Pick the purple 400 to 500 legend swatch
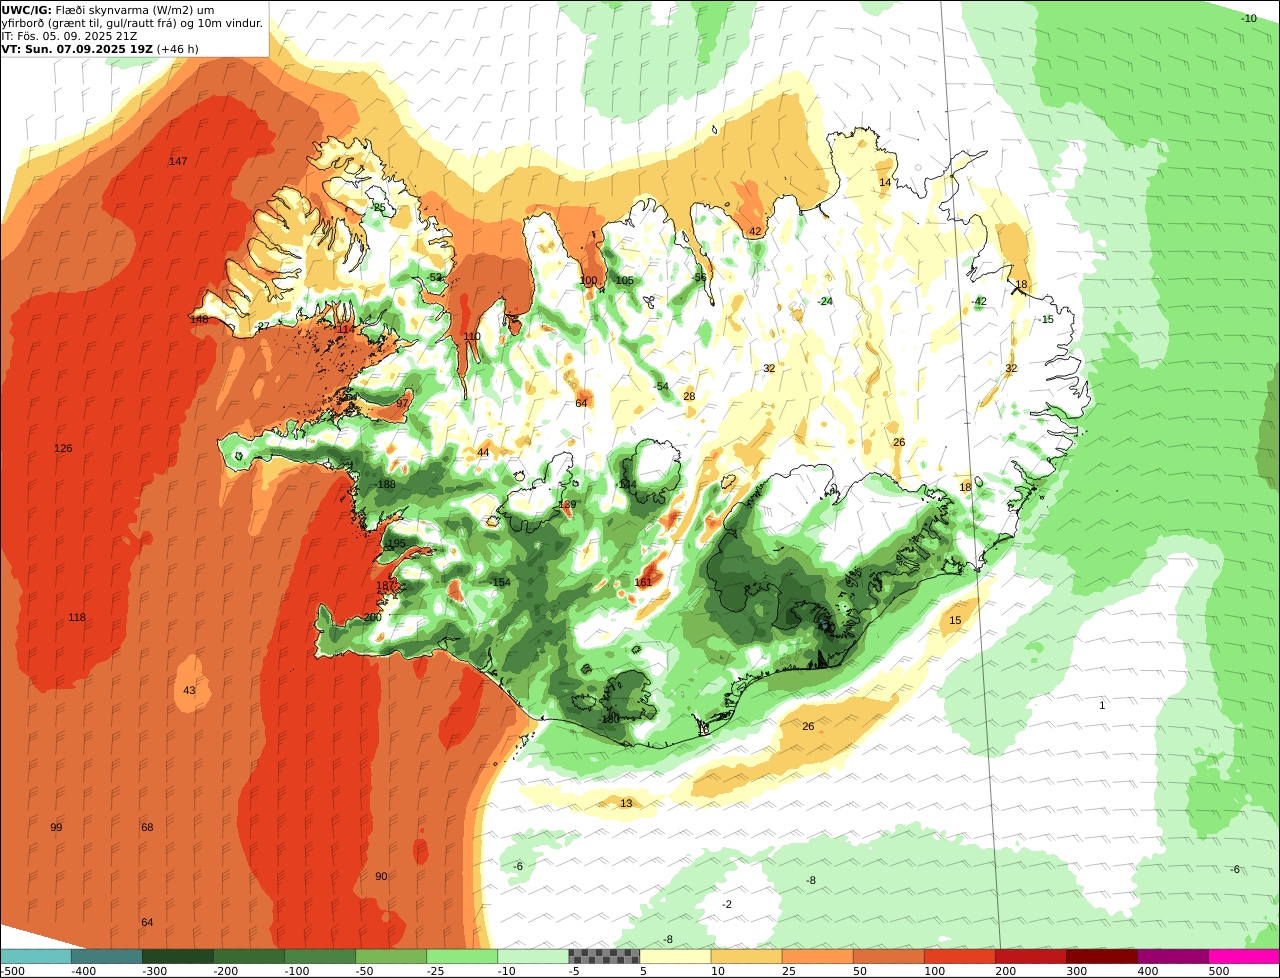The height and width of the screenshot is (978, 1280). tap(1172, 956)
